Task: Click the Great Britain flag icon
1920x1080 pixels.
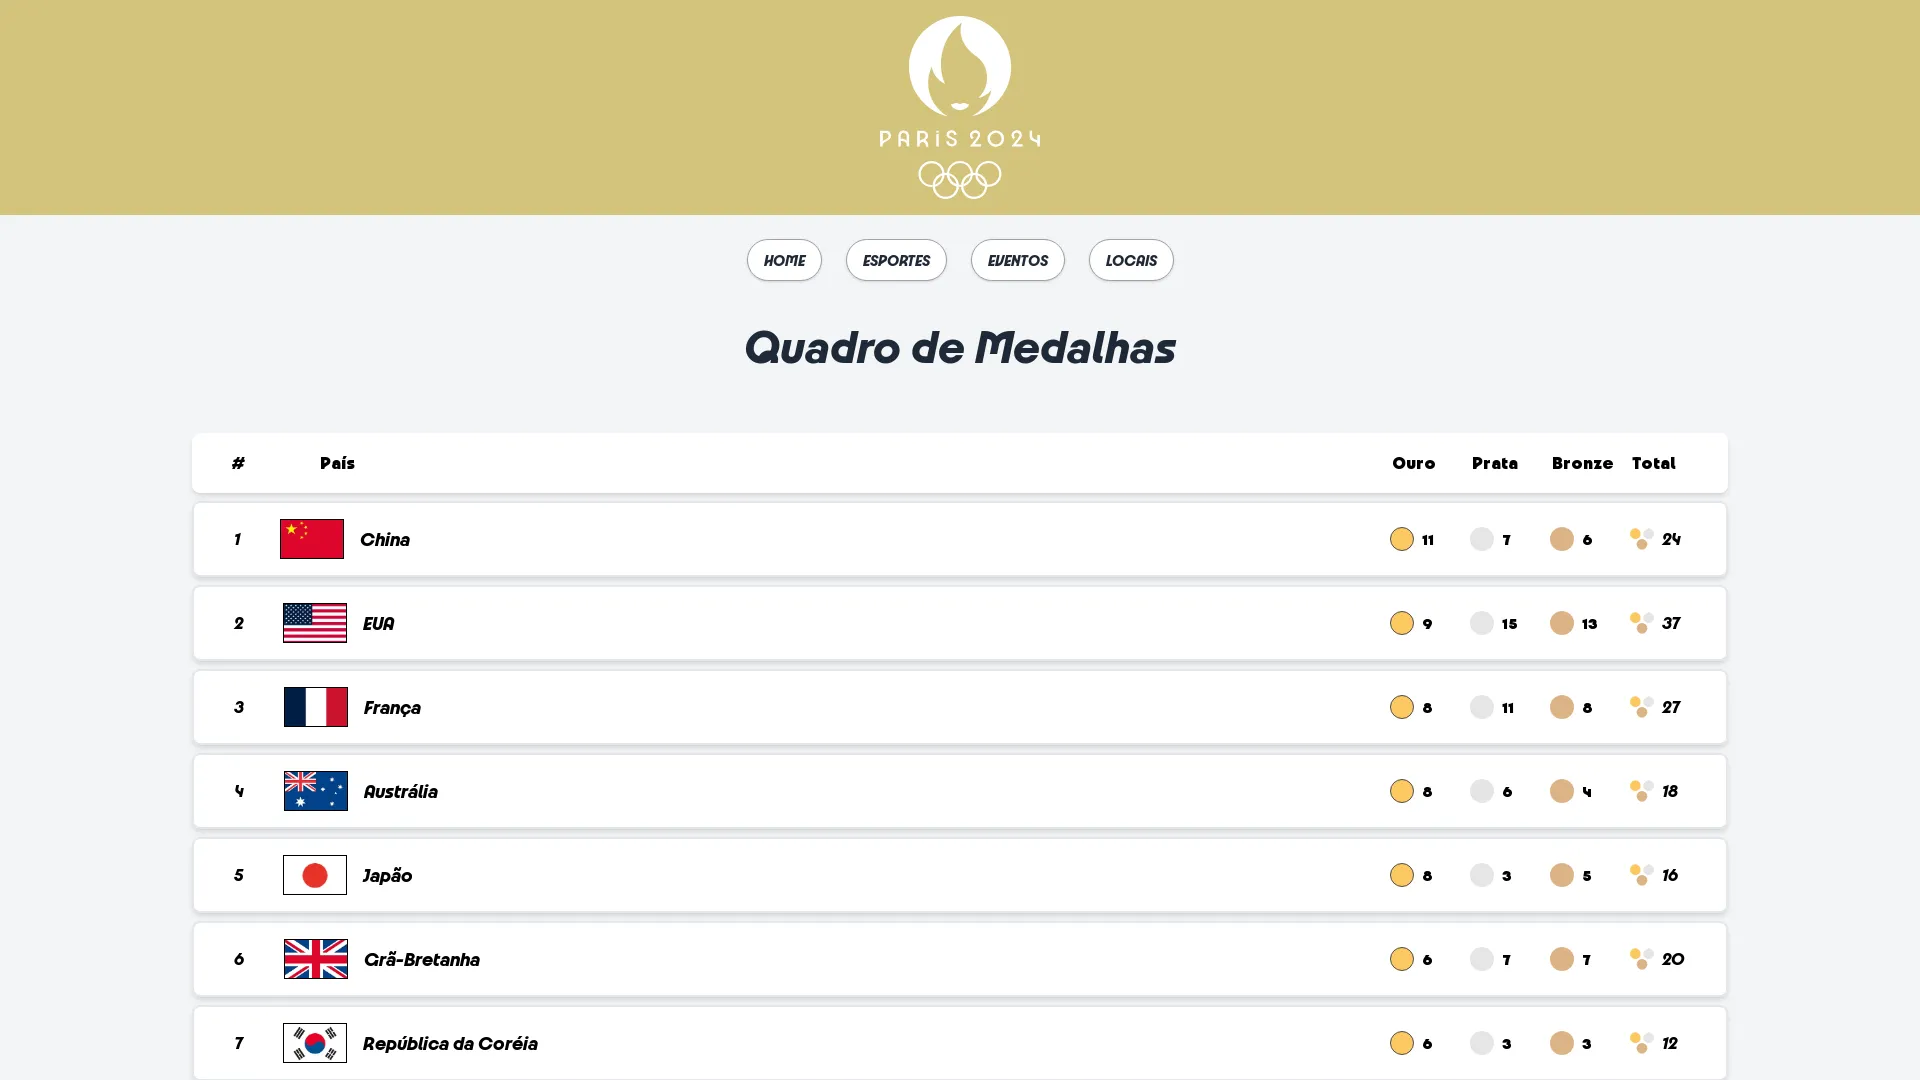Action: (x=315, y=959)
